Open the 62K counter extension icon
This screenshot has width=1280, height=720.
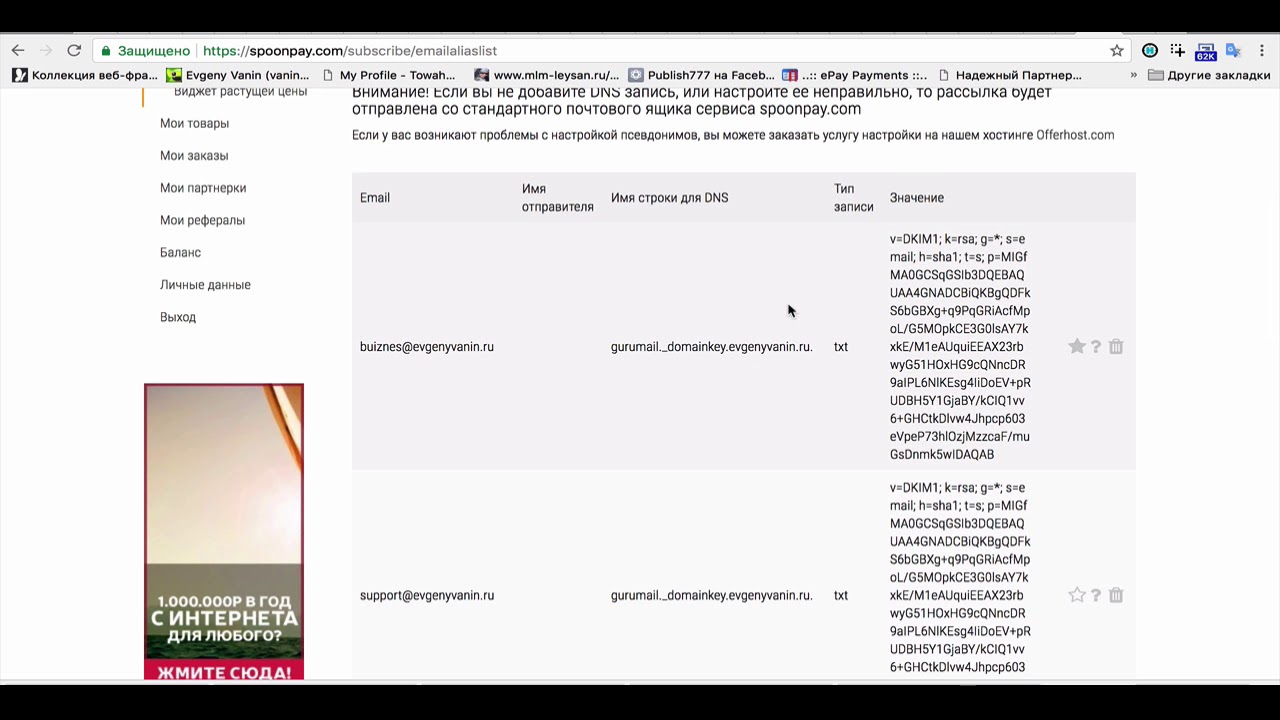click(x=1206, y=51)
